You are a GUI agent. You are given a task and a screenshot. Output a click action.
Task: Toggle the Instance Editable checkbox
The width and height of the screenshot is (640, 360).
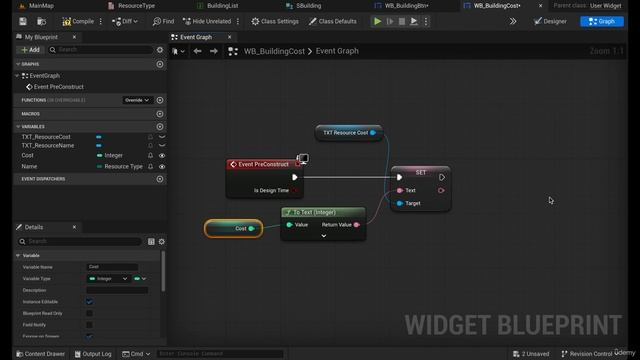pos(89,302)
